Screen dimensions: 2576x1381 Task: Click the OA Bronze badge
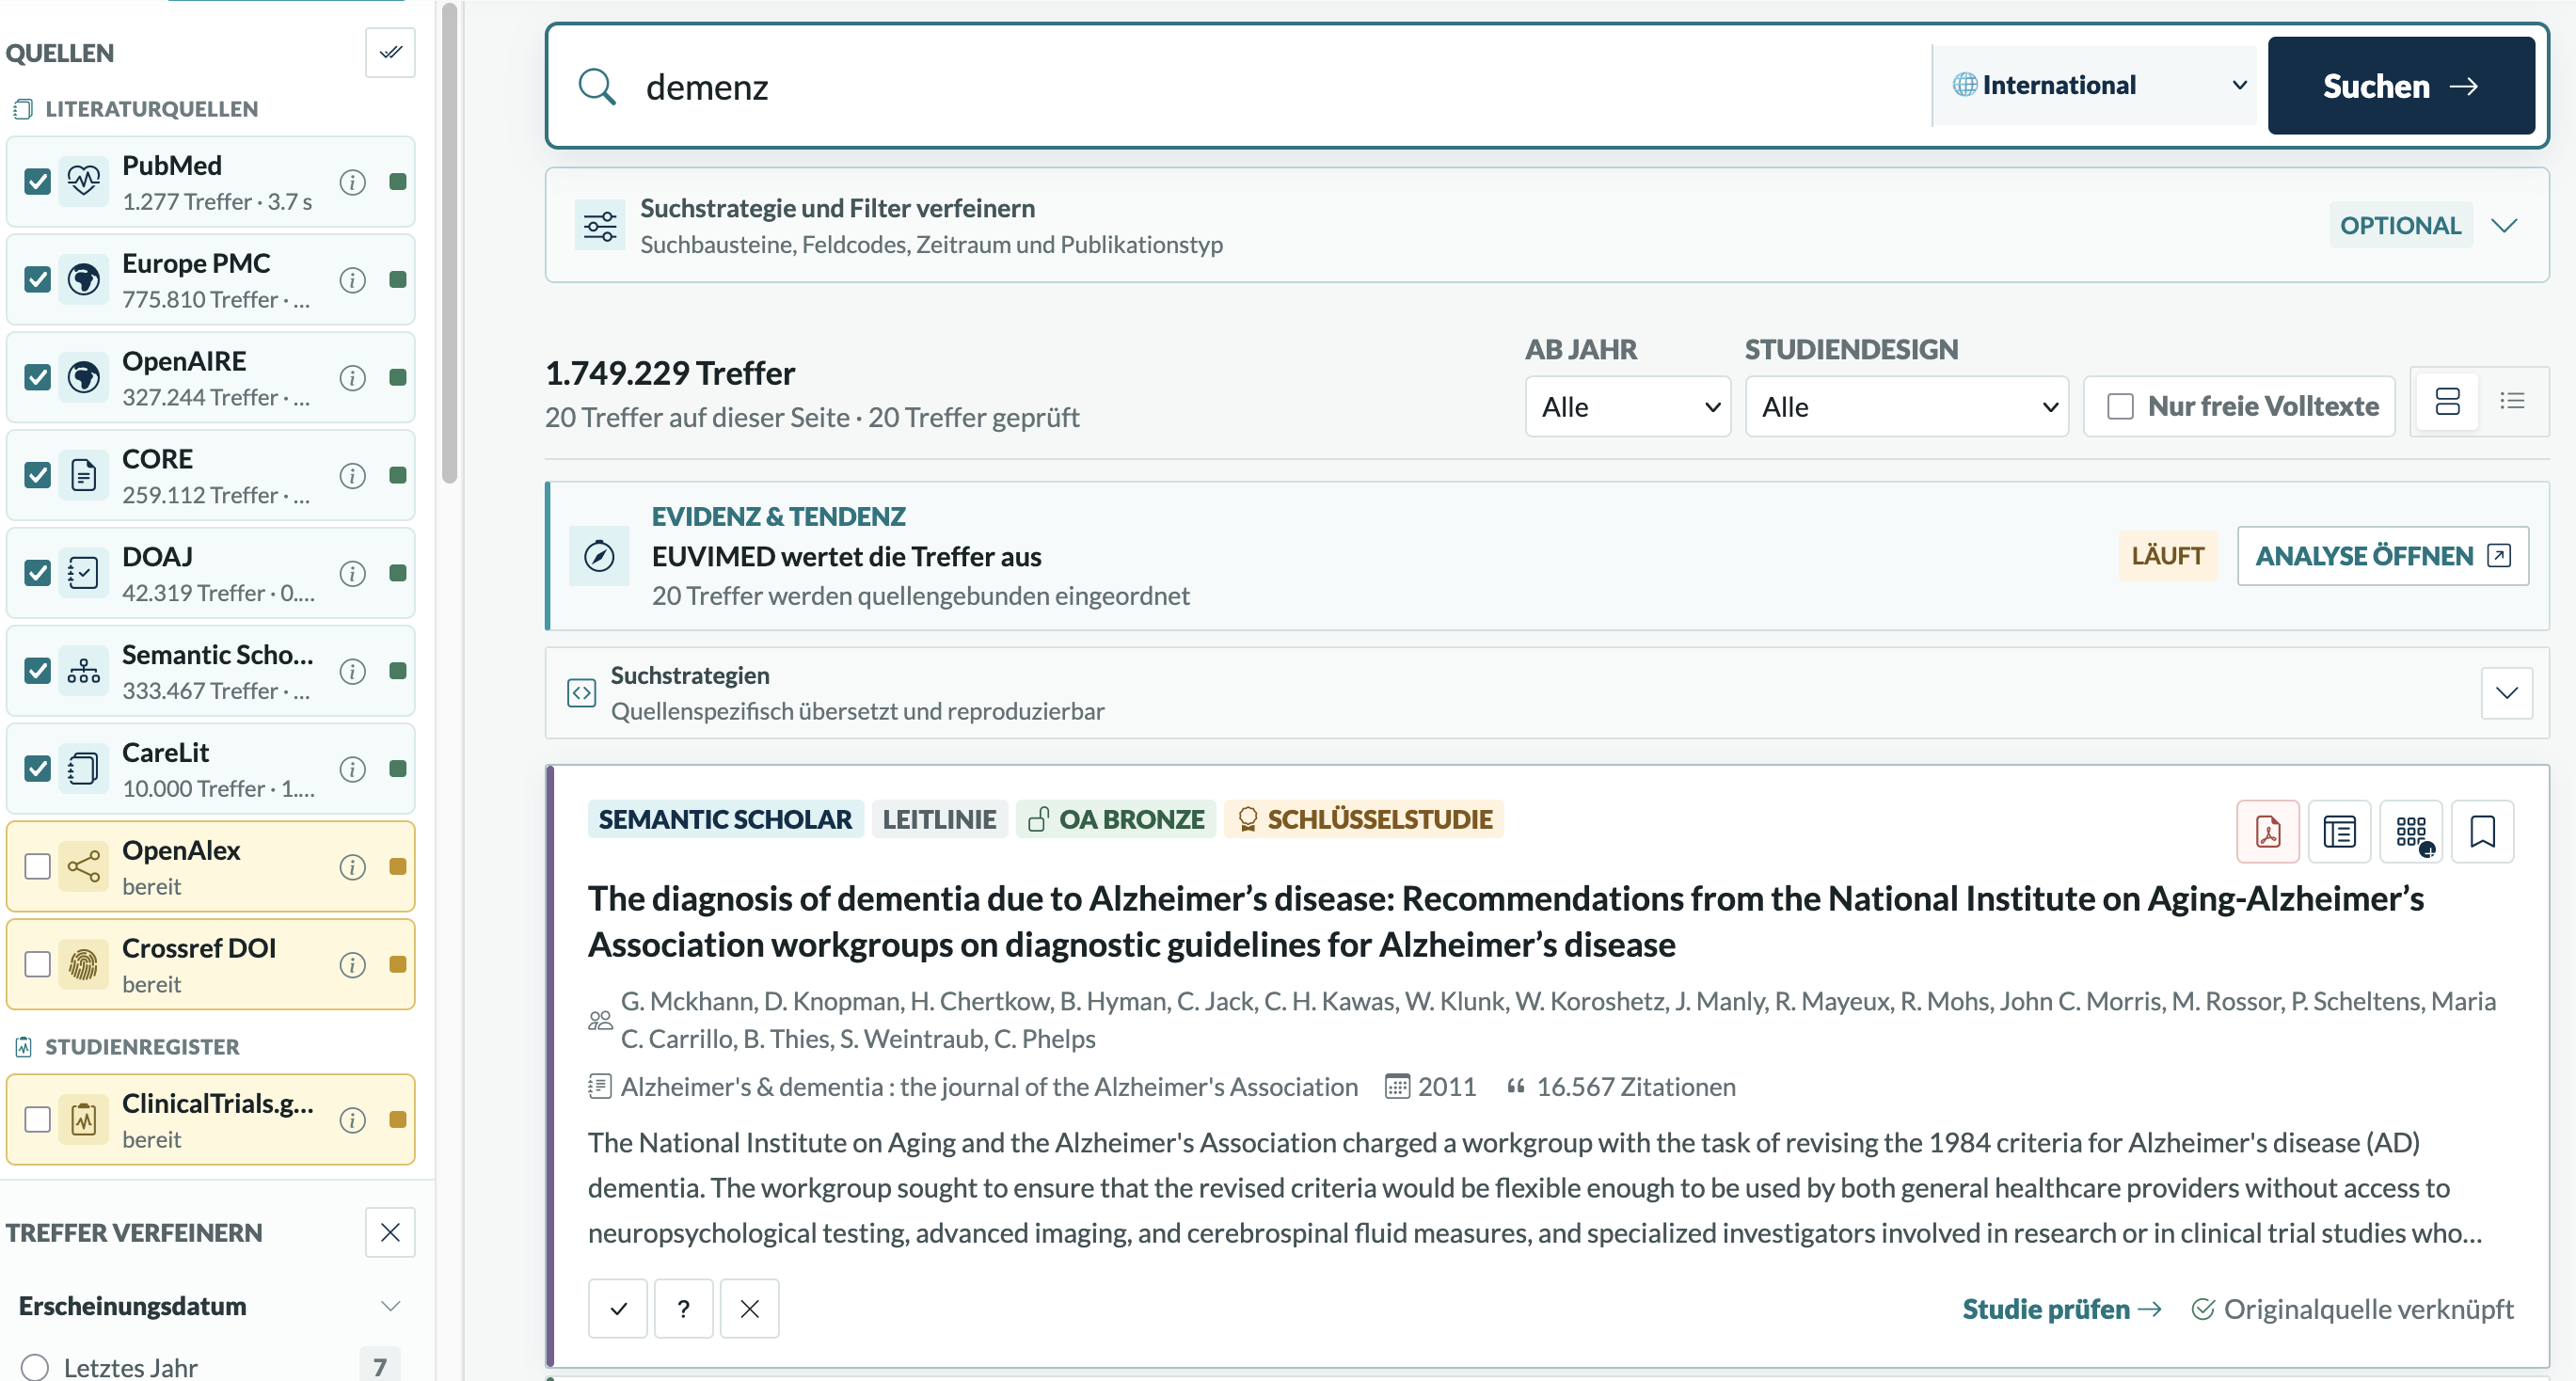[x=1116, y=819]
